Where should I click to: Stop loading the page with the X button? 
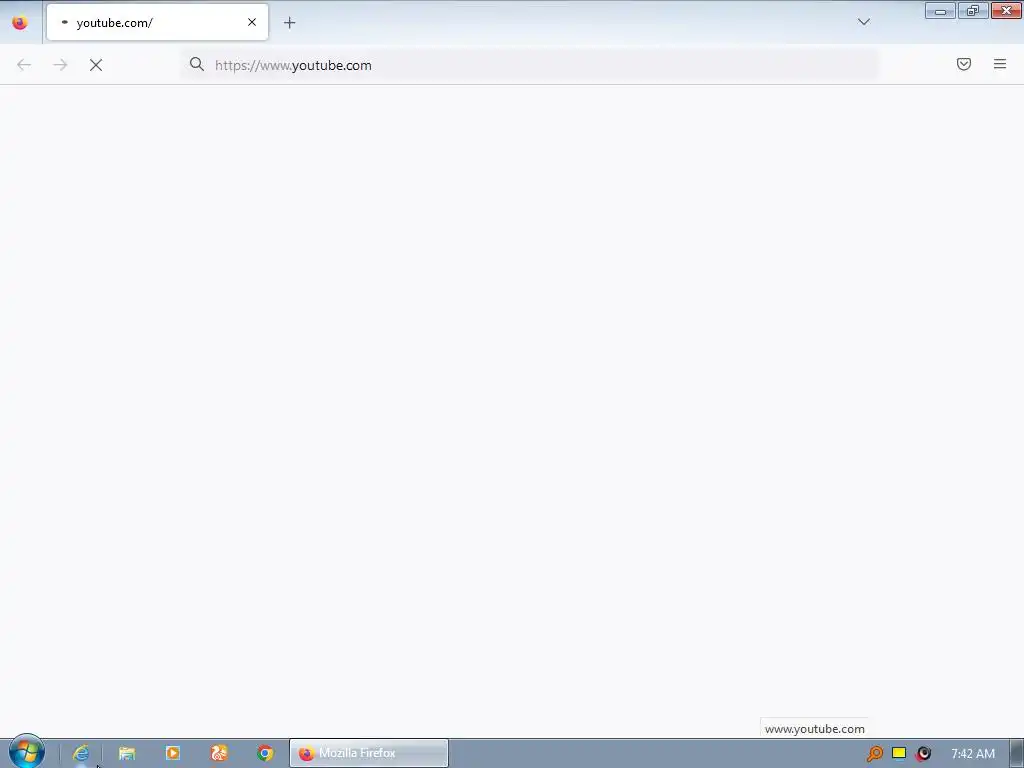[x=96, y=65]
